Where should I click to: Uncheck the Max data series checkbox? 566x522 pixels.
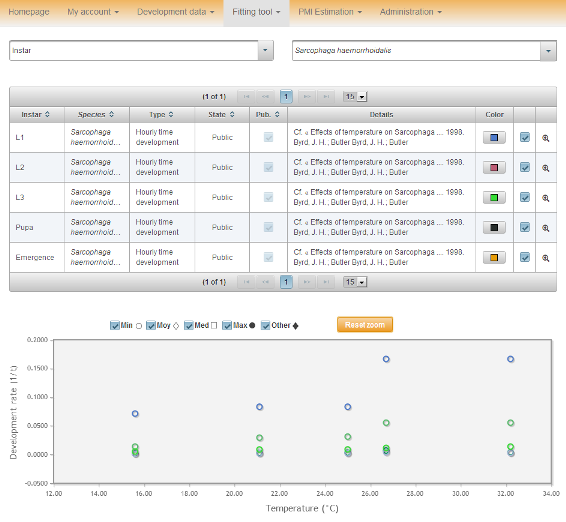(x=227, y=325)
